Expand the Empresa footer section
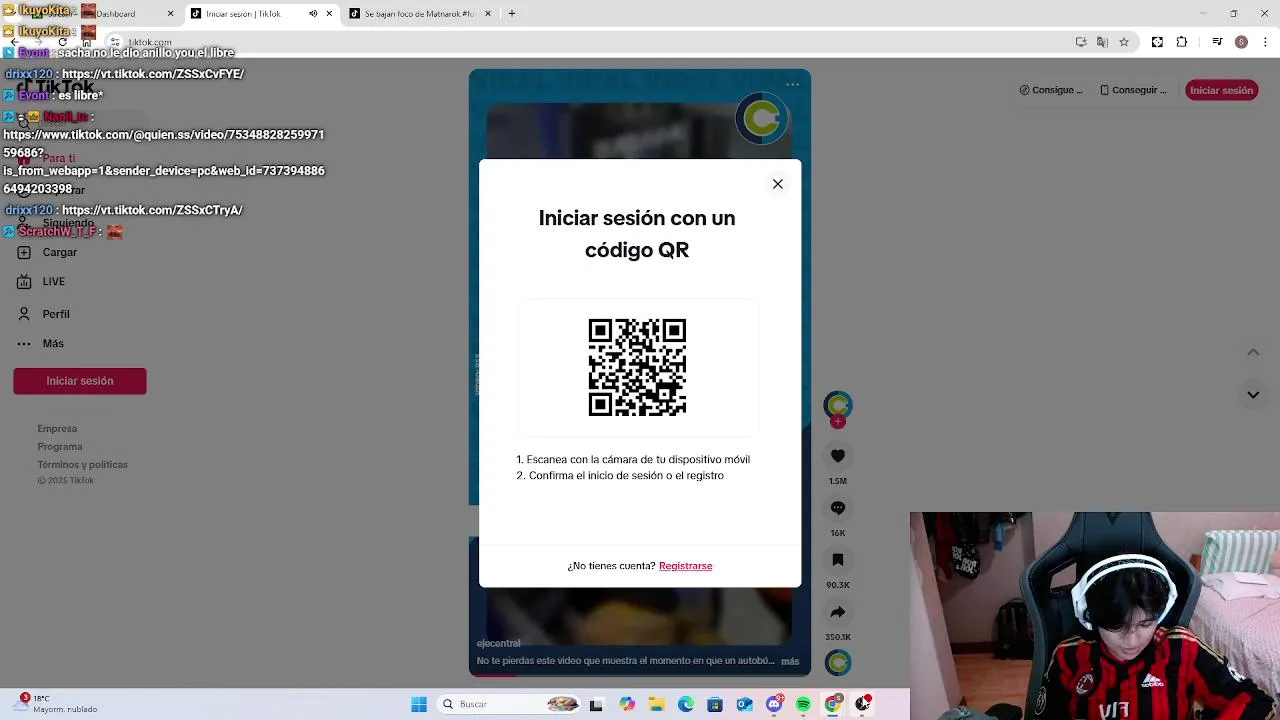1280x720 pixels. [57, 429]
